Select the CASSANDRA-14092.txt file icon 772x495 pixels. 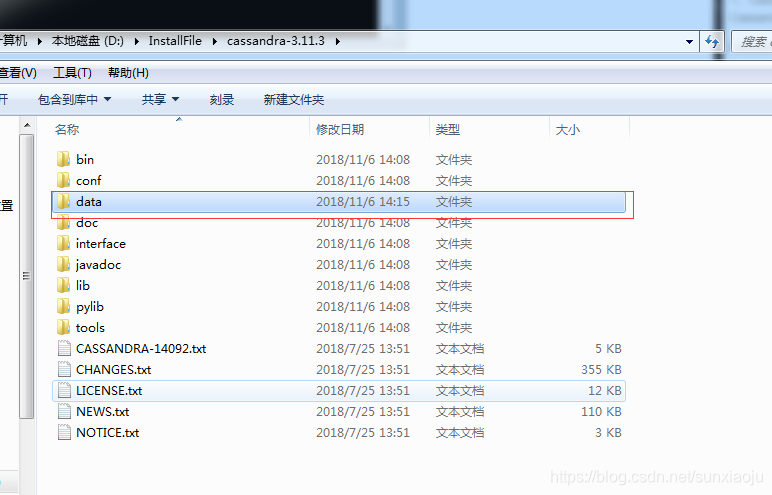coord(64,349)
